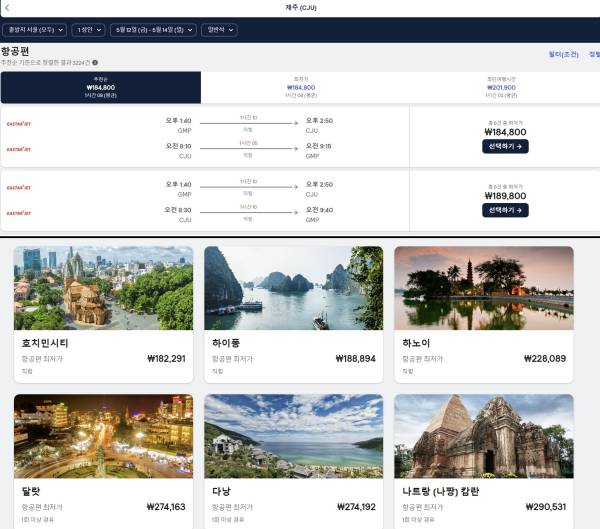
Task: Click the ₩184,800 price in the first result
Action: tap(505, 132)
